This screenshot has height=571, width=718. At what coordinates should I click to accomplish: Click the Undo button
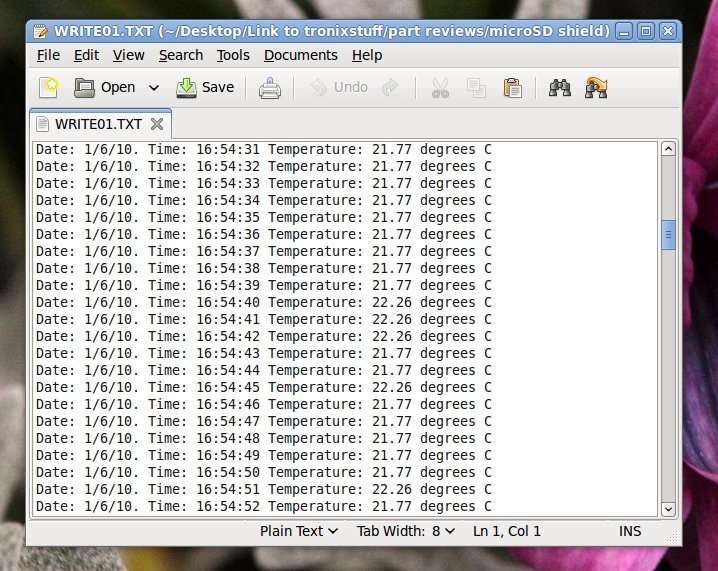339,88
